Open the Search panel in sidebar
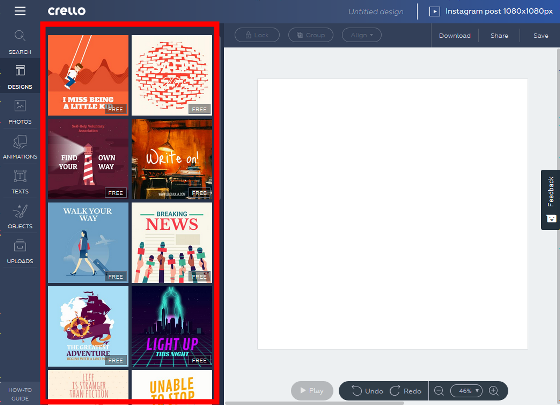560x405 pixels. coord(20,42)
